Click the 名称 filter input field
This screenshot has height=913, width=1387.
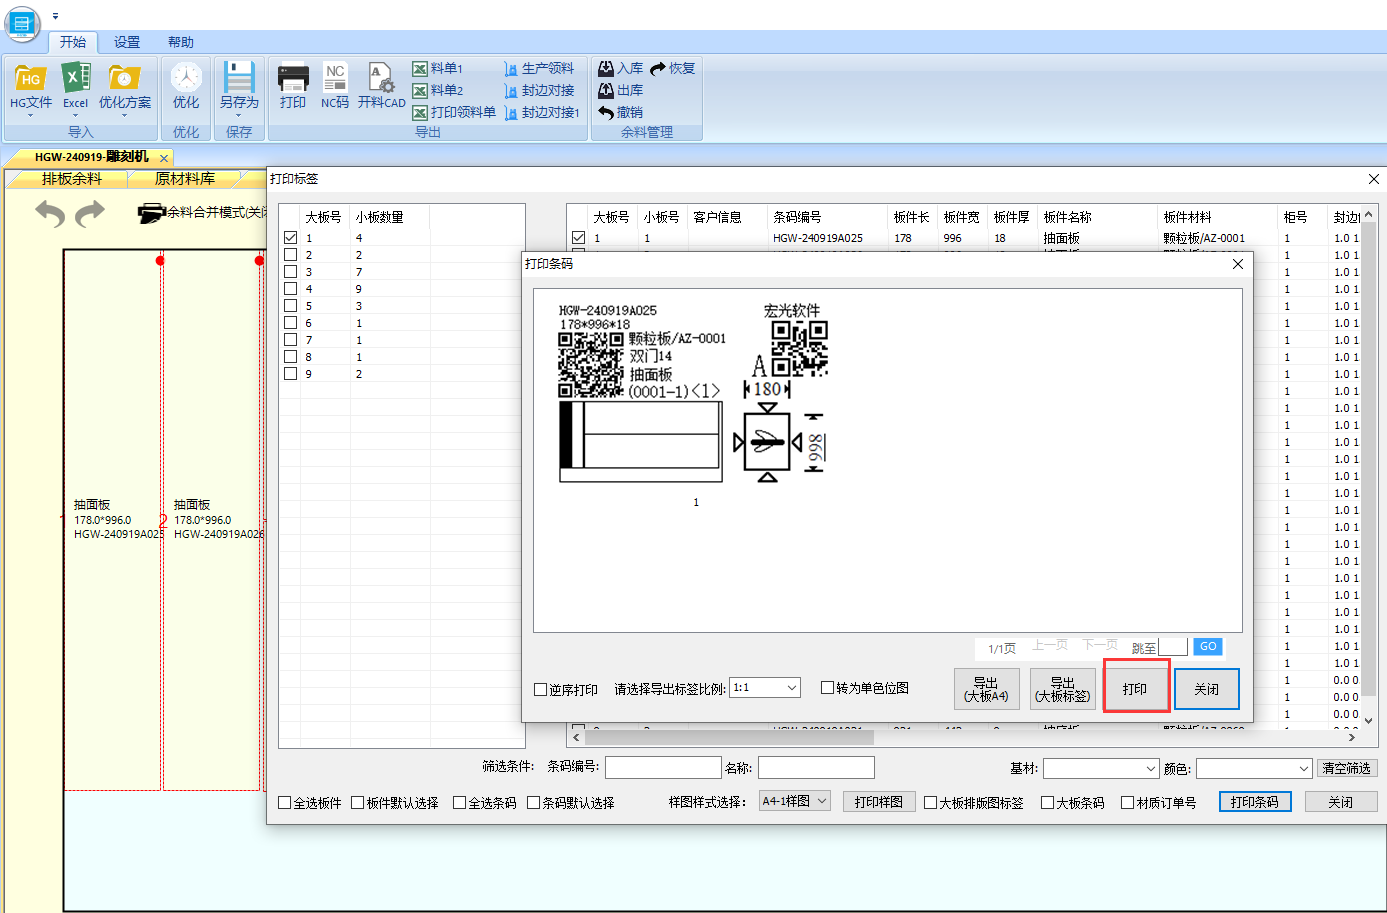click(x=816, y=767)
